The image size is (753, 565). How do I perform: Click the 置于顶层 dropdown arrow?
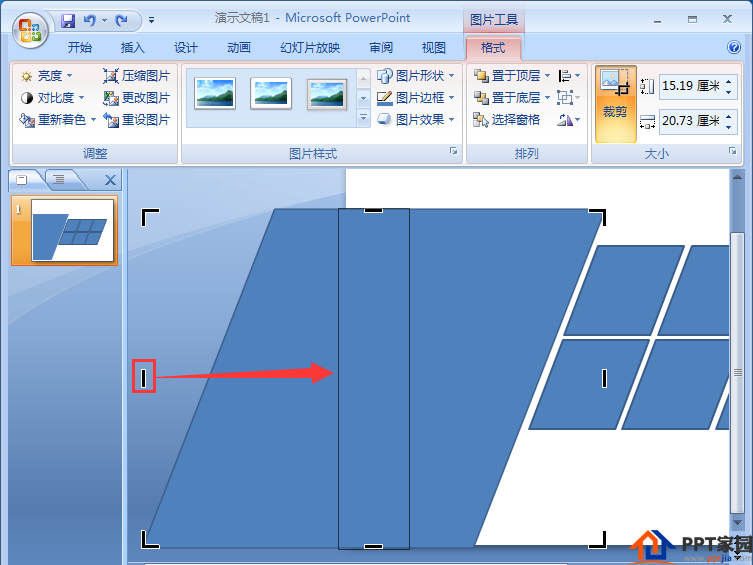(547, 76)
